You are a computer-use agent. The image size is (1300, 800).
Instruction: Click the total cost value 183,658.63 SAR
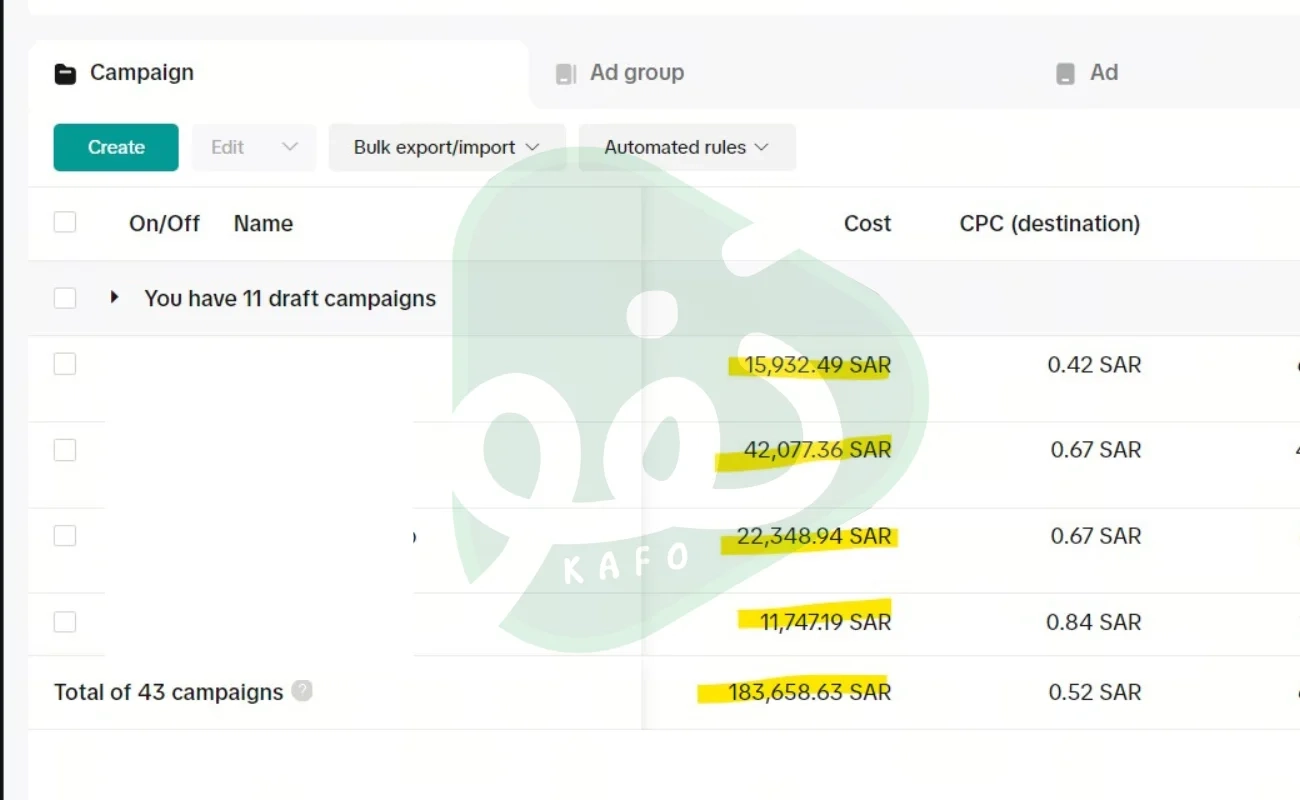click(809, 692)
